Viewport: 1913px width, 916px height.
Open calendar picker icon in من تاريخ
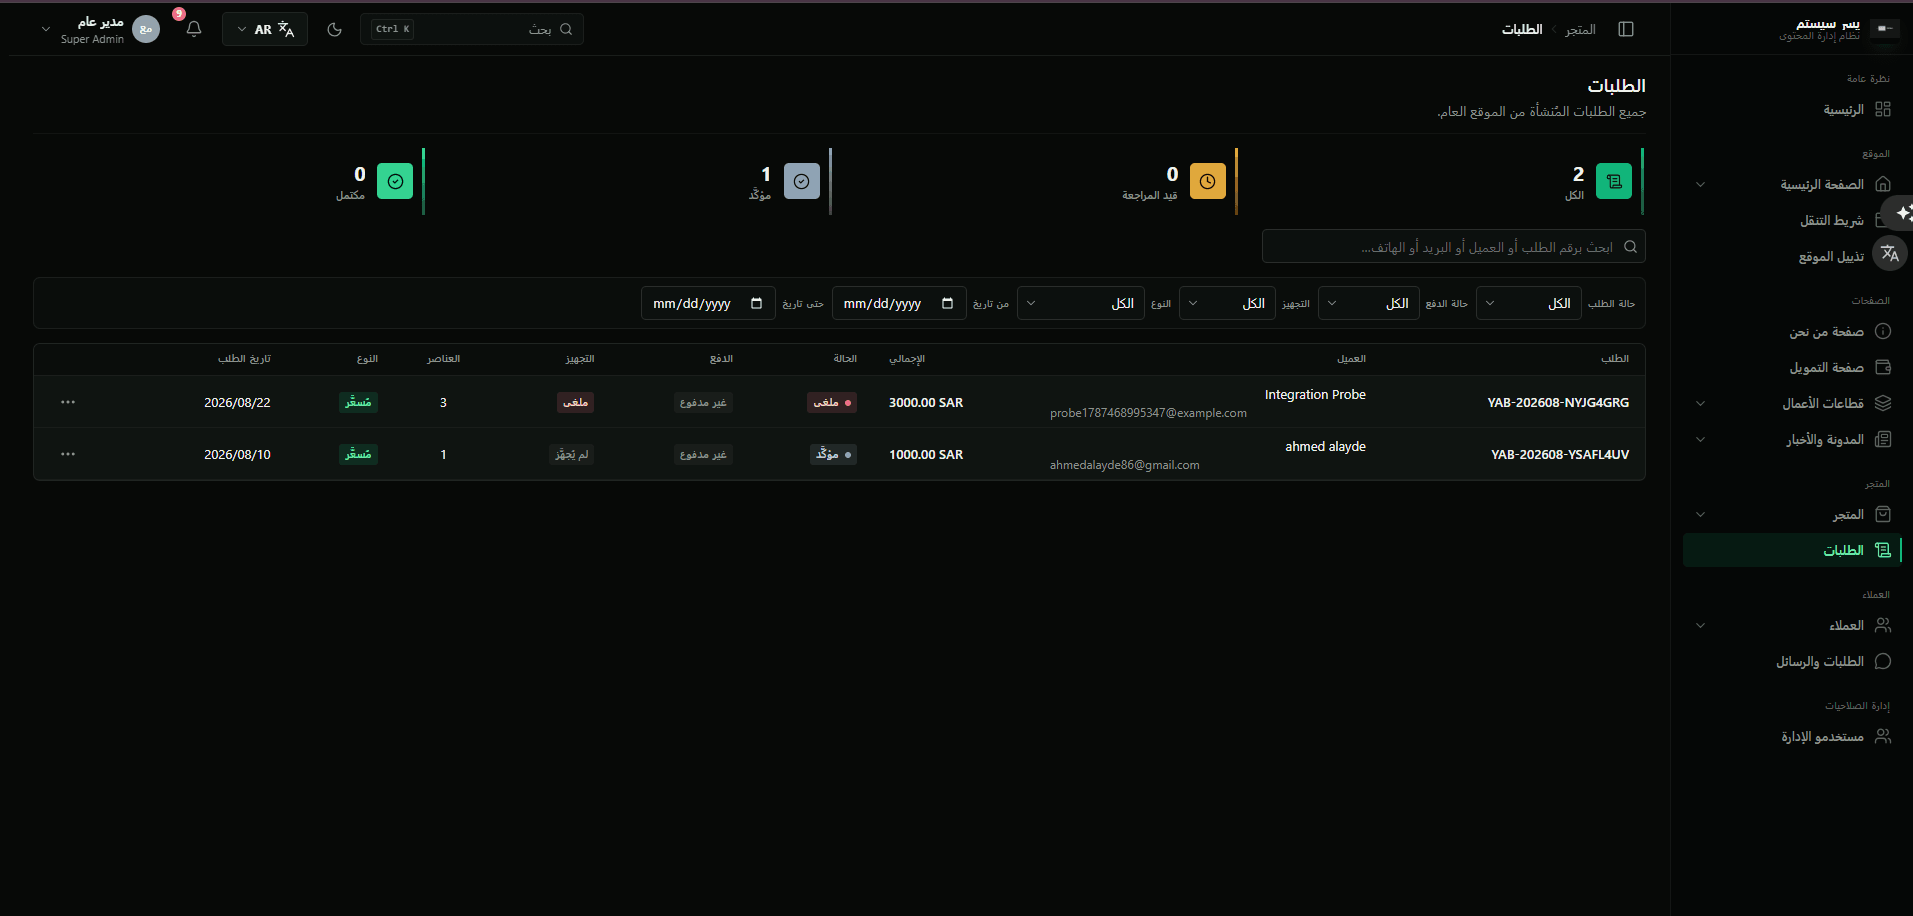pos(947,303)
